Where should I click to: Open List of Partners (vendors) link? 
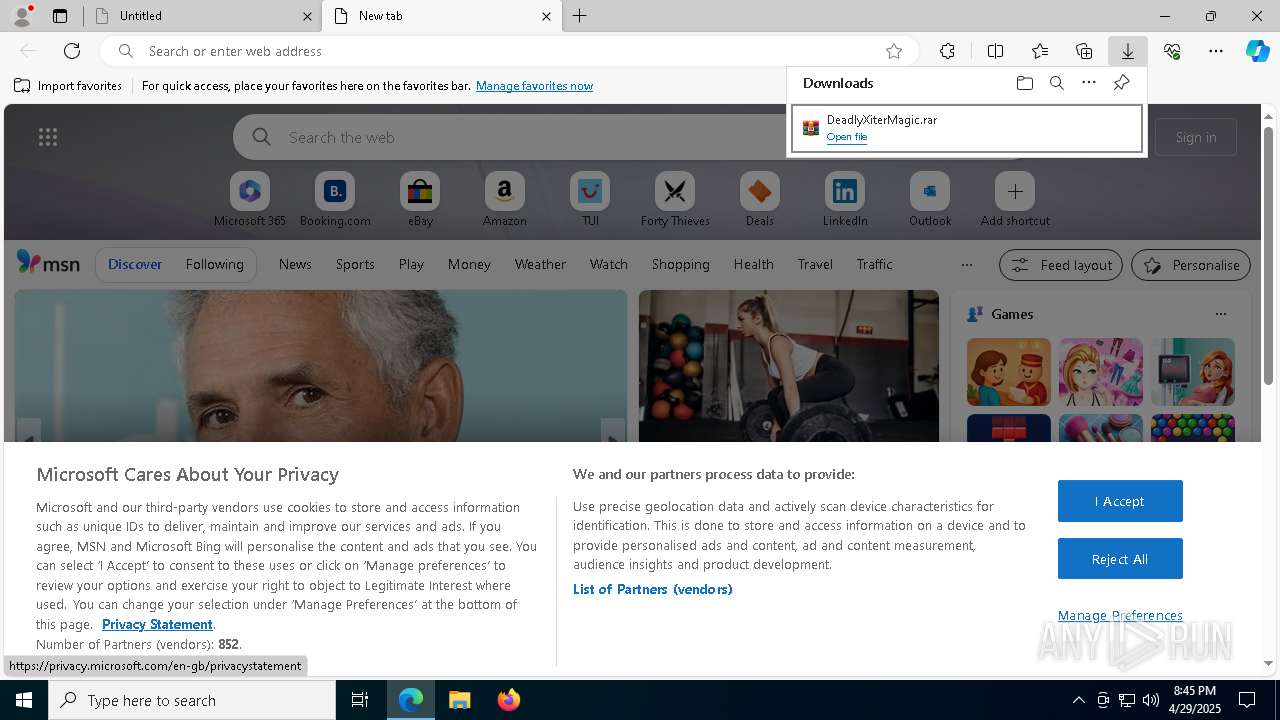652,589
